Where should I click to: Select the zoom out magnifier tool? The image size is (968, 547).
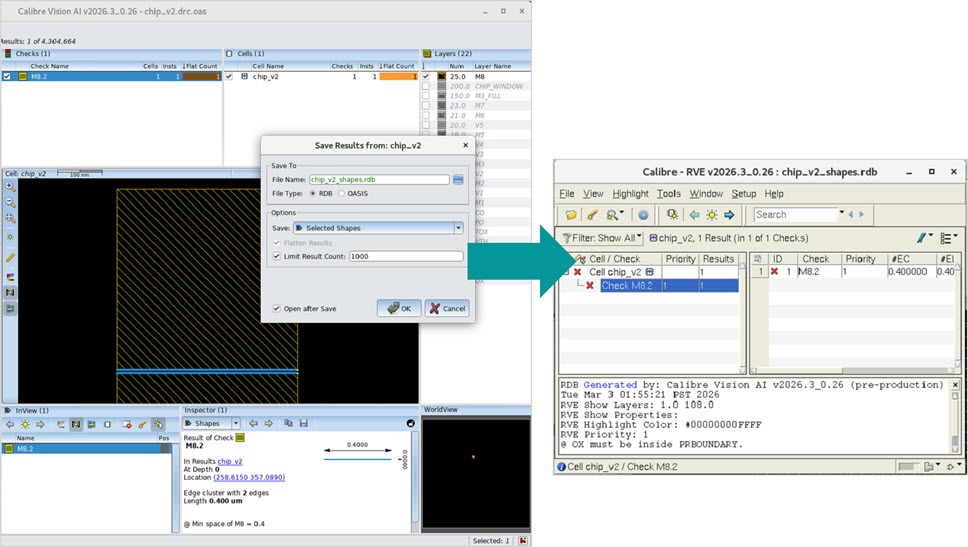point(10,202)
